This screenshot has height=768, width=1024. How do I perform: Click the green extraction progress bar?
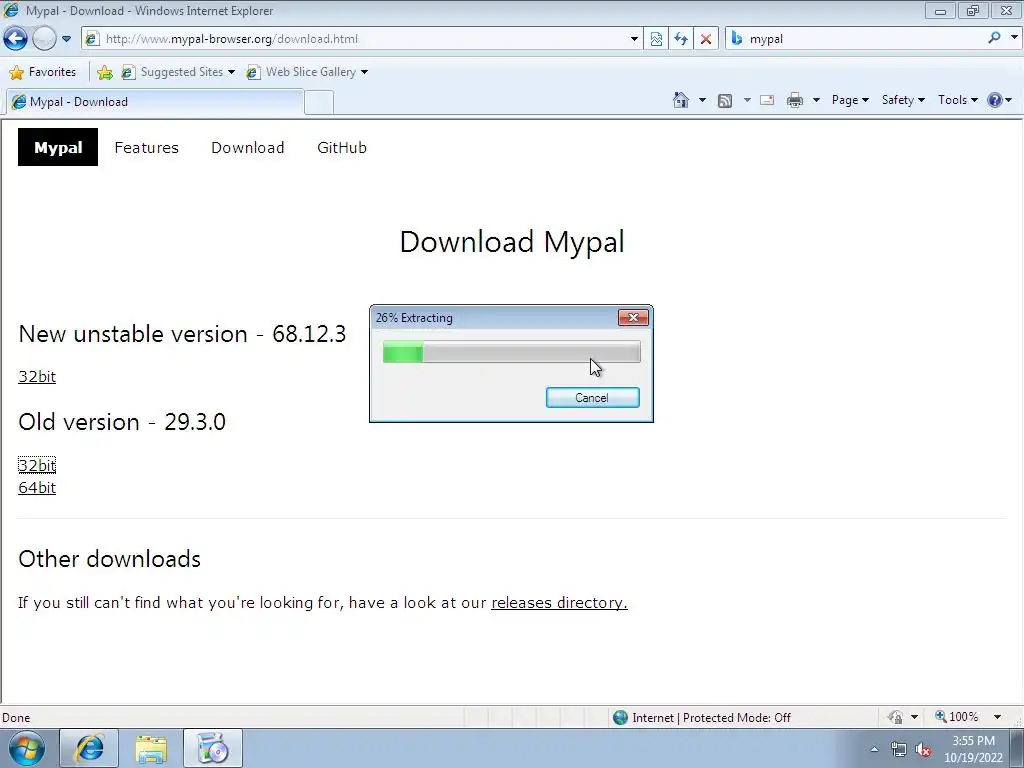(x=511, y=351)
